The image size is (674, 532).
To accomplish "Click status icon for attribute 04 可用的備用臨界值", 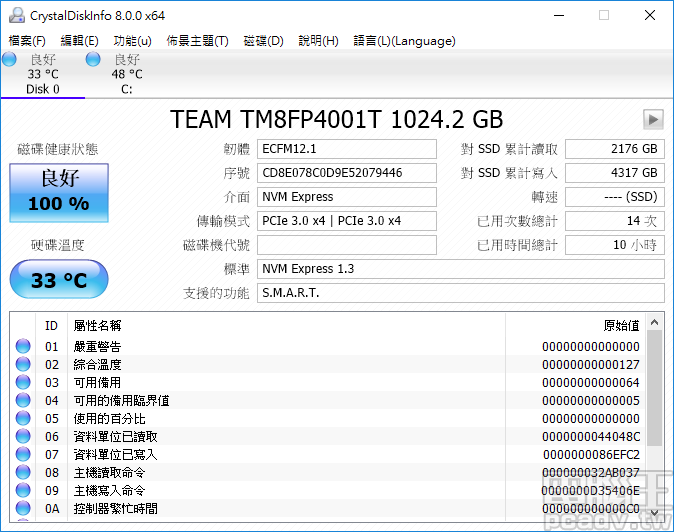I will (x=23, y=401).
